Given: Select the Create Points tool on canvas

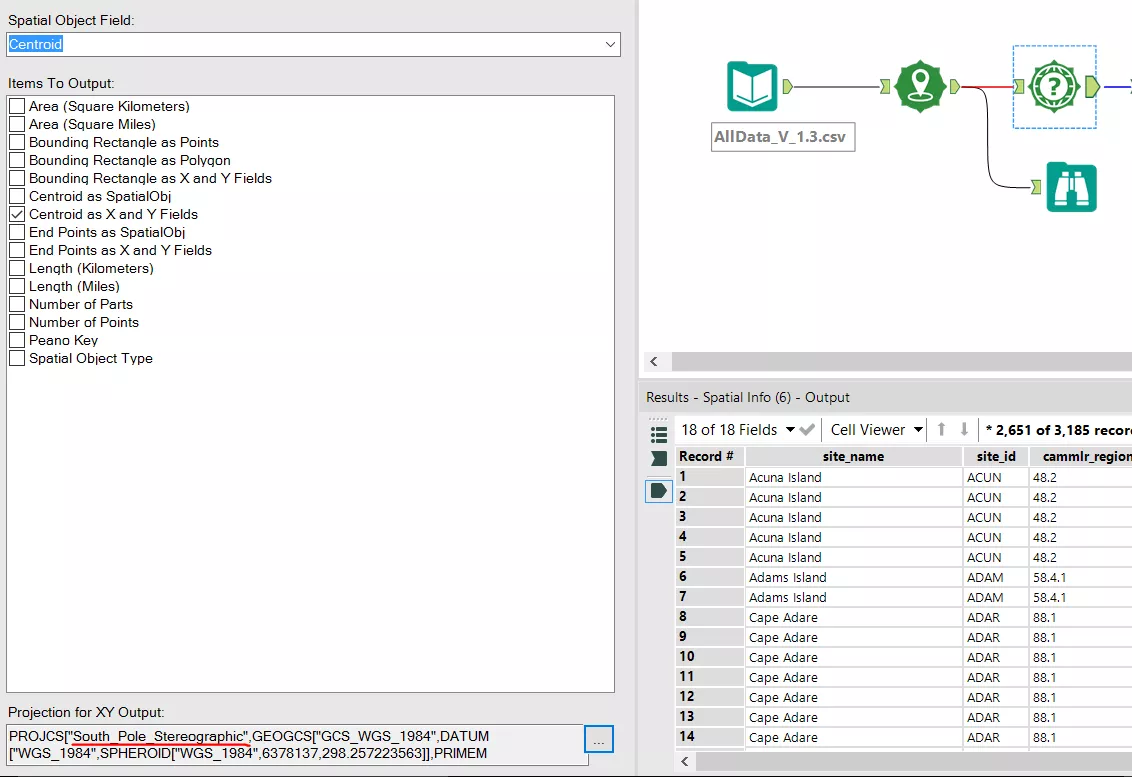Looking at the screenshot, I should [920, 87].
